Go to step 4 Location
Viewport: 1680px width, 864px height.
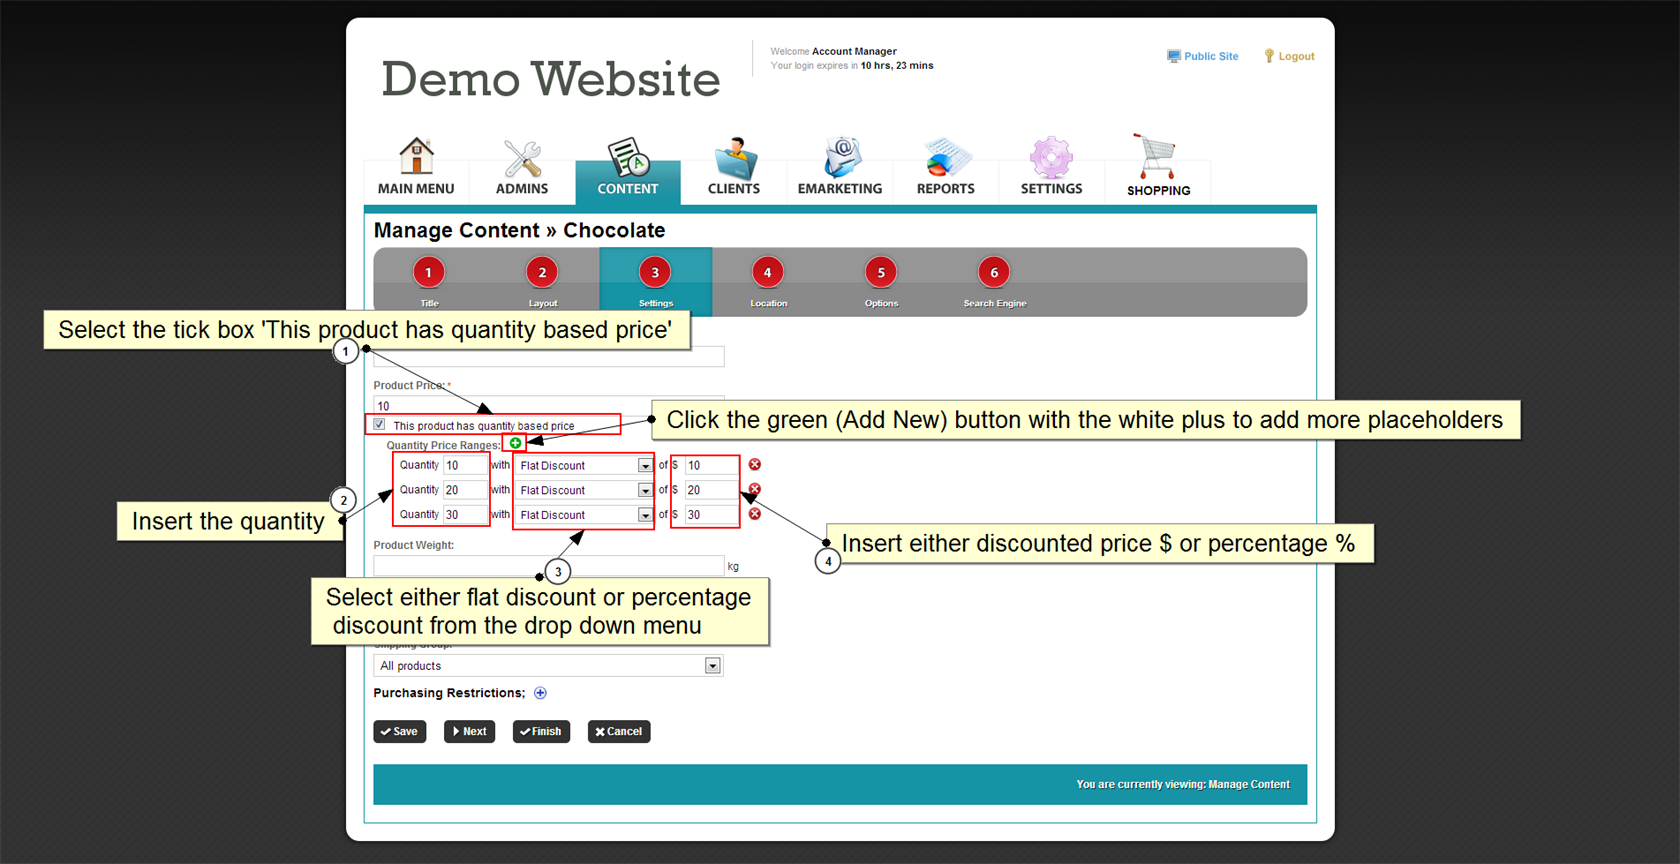tap(768, 273)
